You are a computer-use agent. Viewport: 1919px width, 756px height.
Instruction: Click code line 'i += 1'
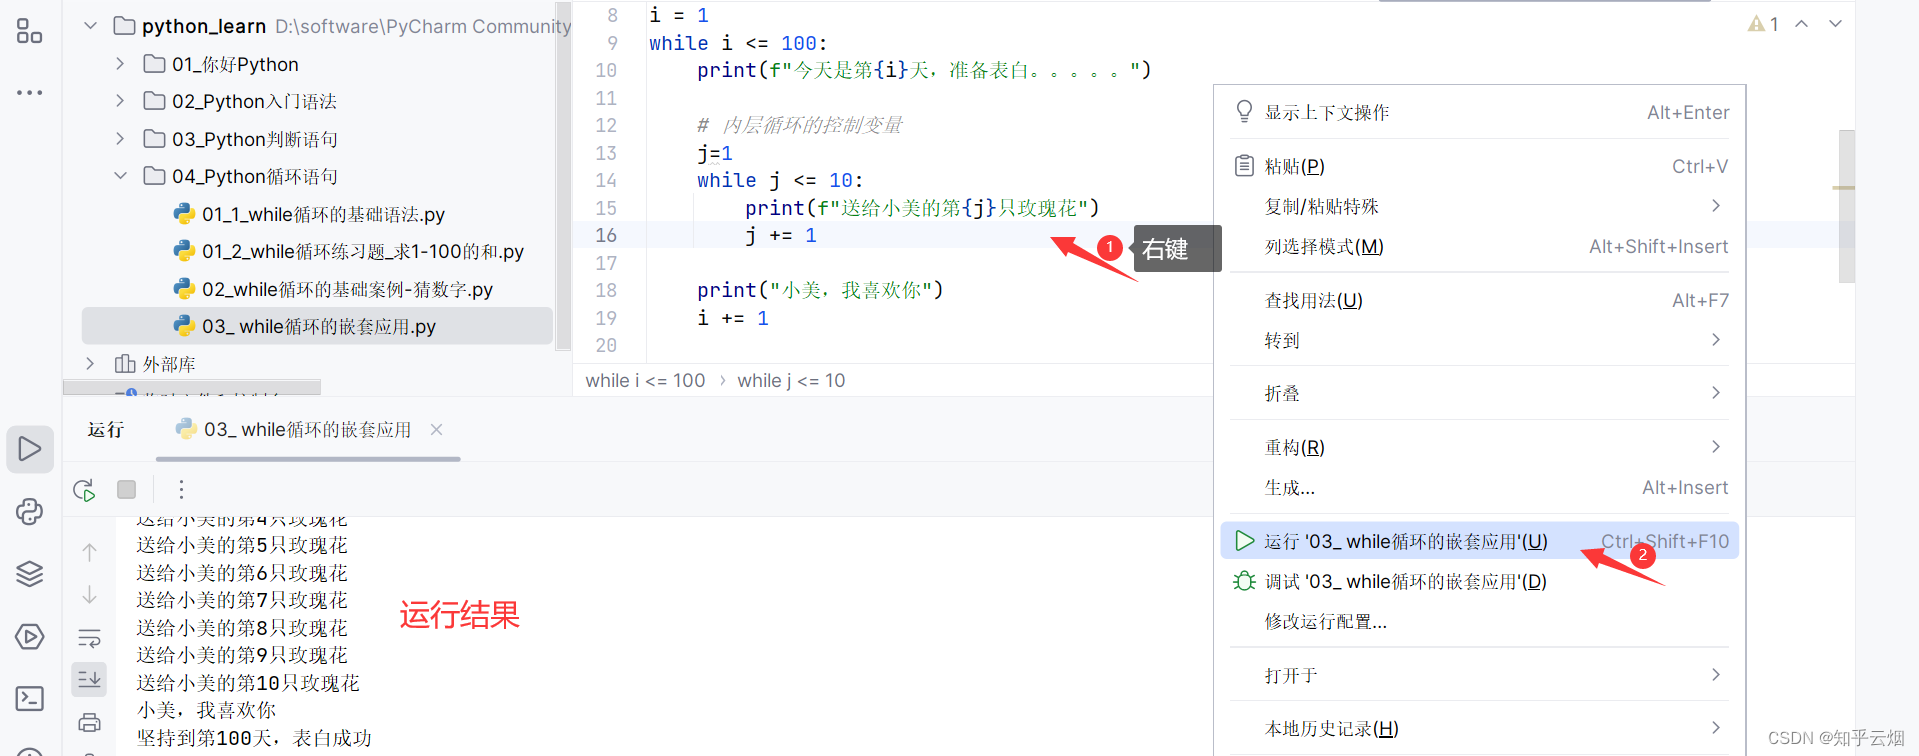(733, 318)
